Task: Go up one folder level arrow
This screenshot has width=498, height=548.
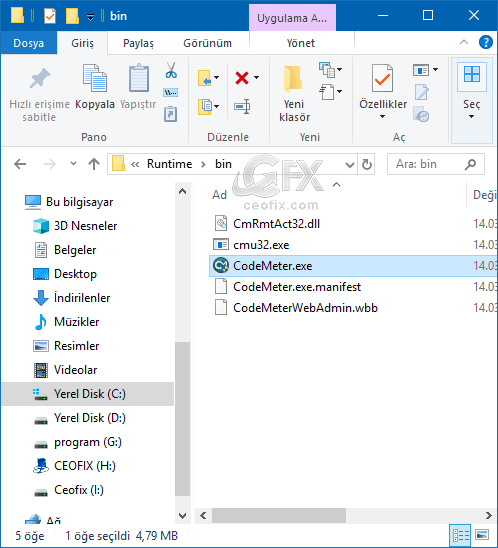Action: click(x=94, y=164)
